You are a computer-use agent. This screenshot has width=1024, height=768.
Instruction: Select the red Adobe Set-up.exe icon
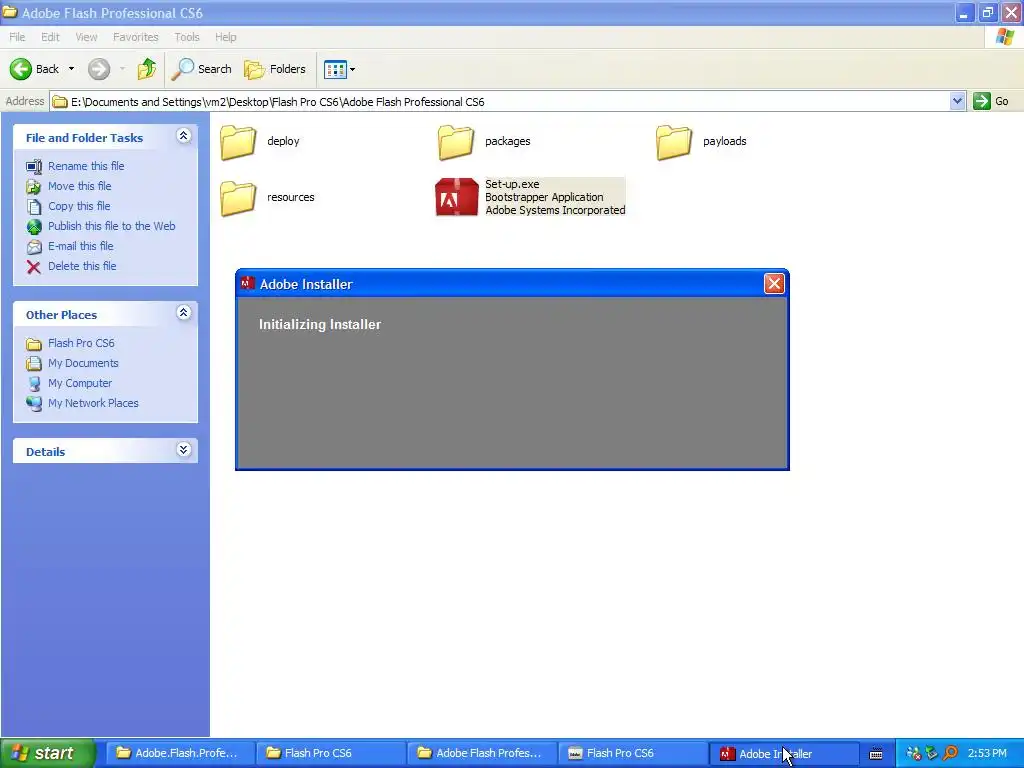[456, 197]
